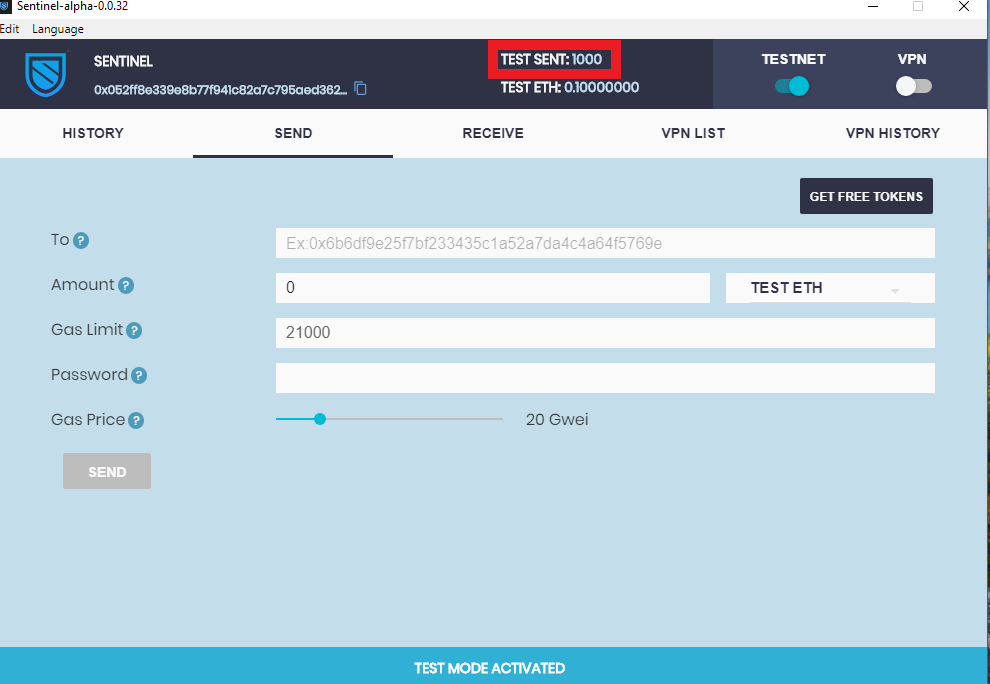Click the GET FREE TOKENS button
Screen dimensions: 990x684
tap(866, 196)
